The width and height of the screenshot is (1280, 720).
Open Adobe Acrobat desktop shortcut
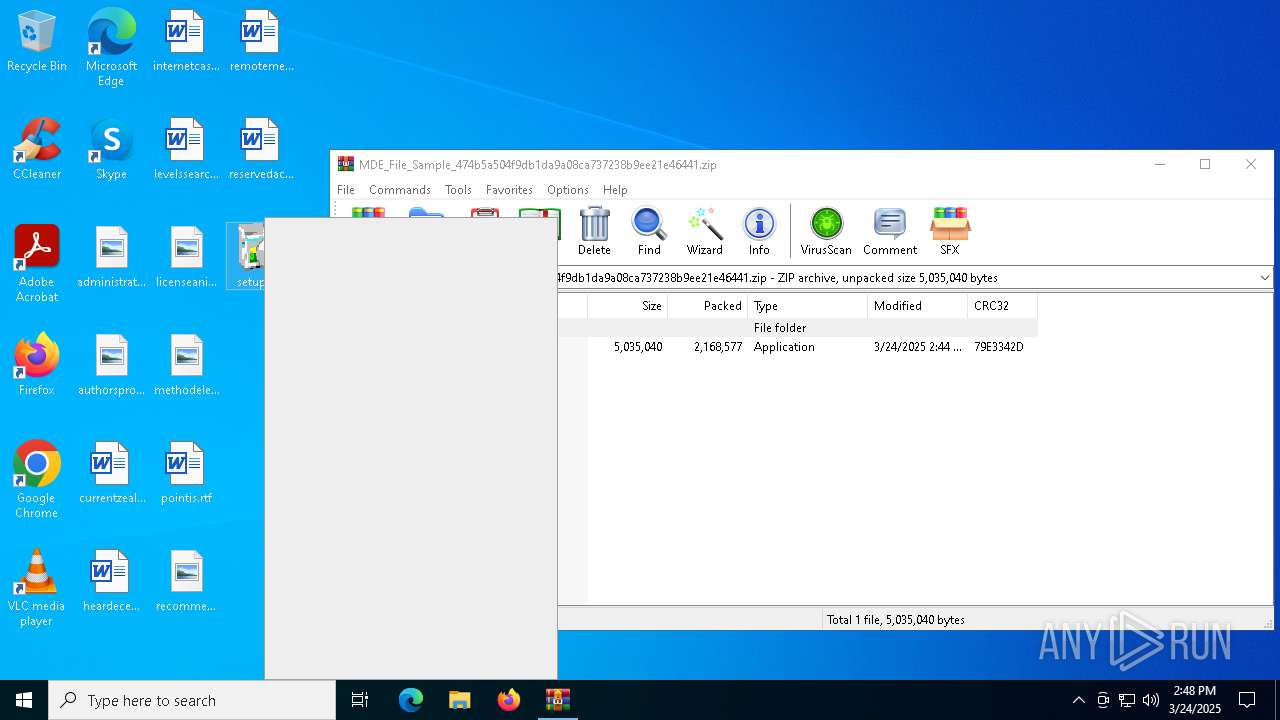(37, 264)
